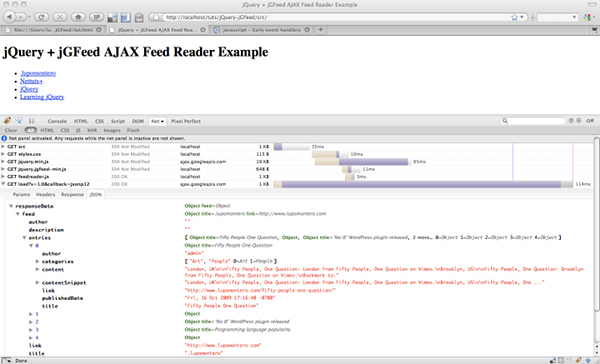600x364 pixels.
Task: Click the status bar icon at bottom left
Action: pyautogui.click(x=6, y=360)
